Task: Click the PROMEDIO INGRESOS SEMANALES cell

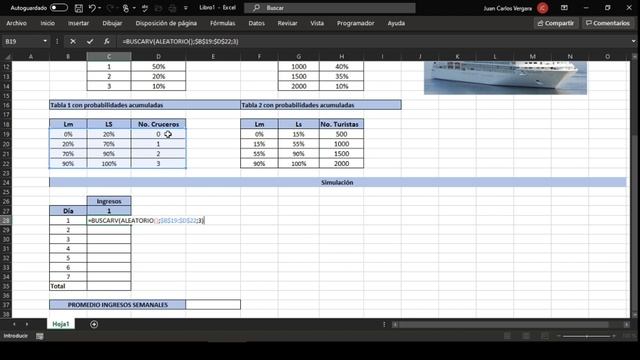Action: 118,305
